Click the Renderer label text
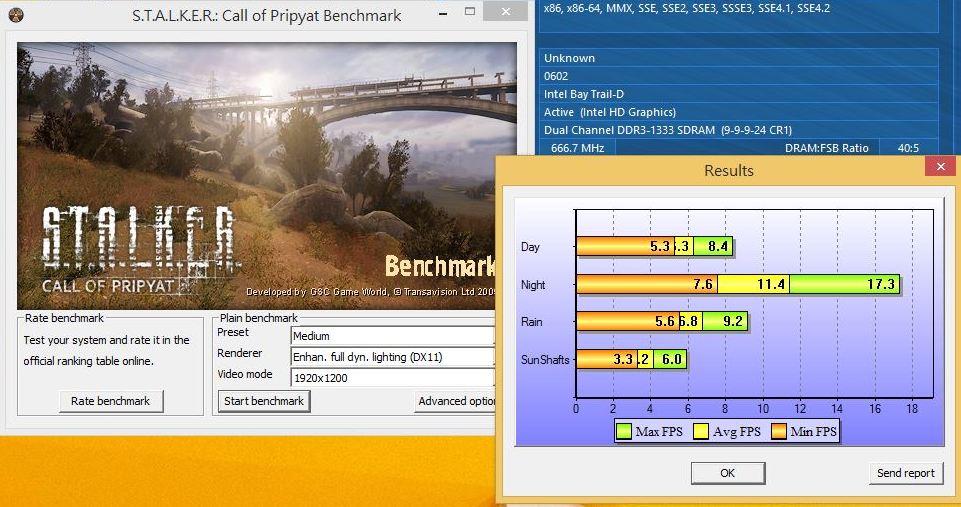This screenshot has width=961, height=507. coord(240,353)
